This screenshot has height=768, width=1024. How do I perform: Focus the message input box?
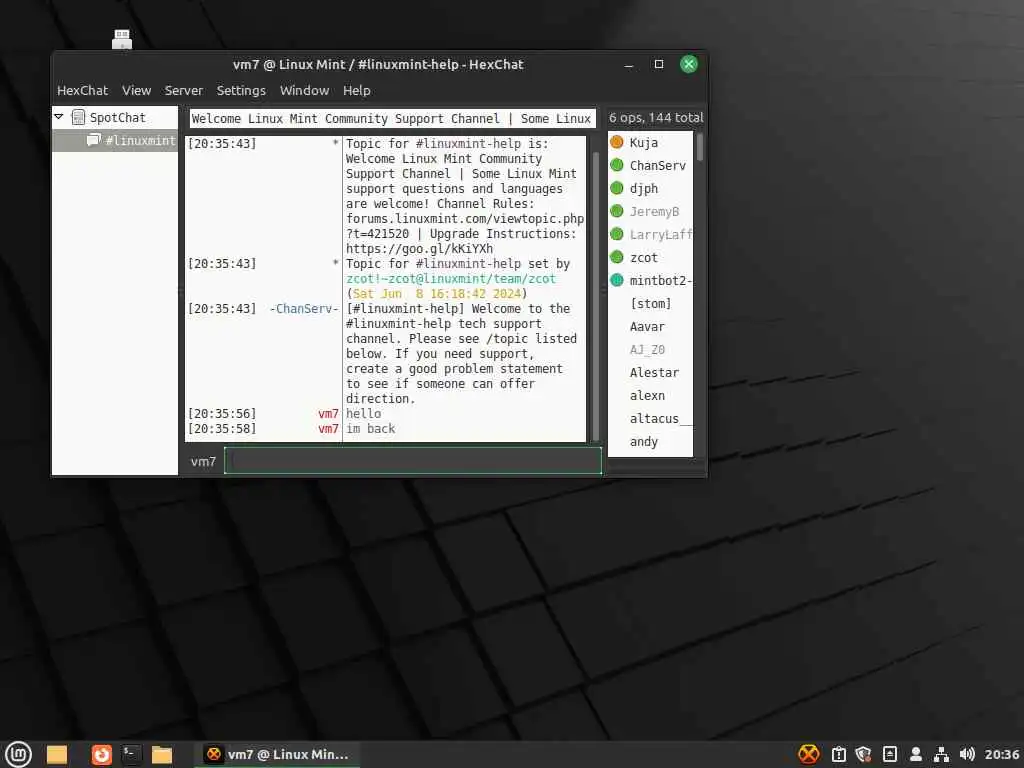413,460
